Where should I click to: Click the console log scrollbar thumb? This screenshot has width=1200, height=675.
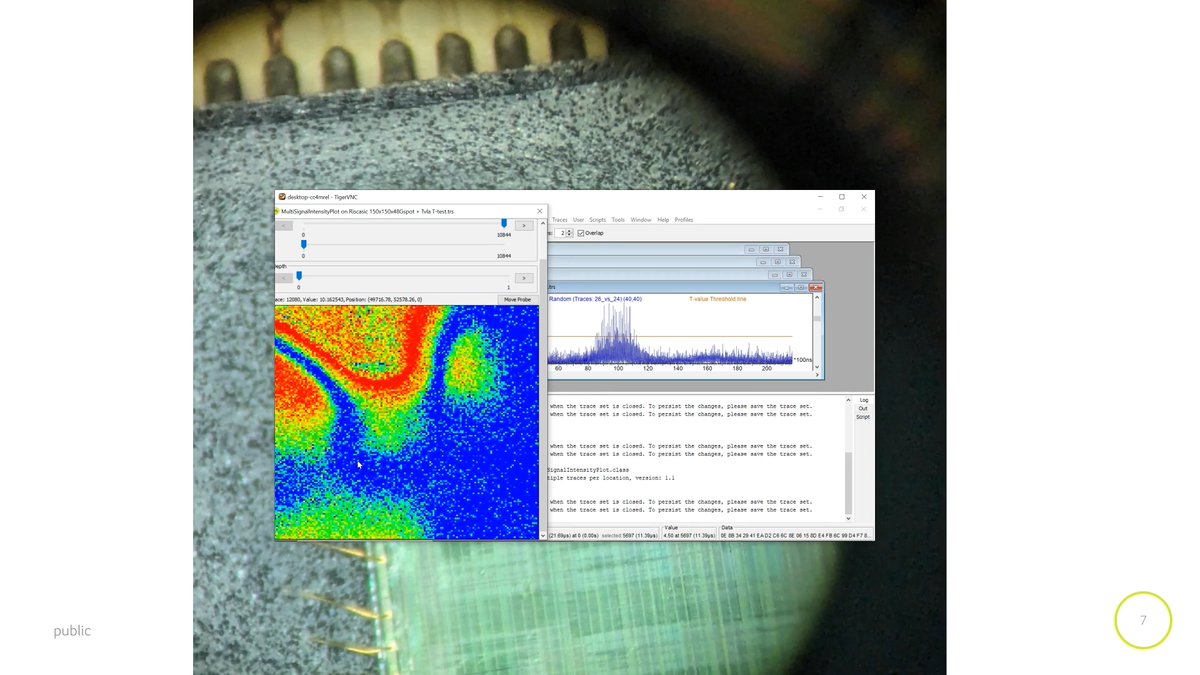click(849, 483)
